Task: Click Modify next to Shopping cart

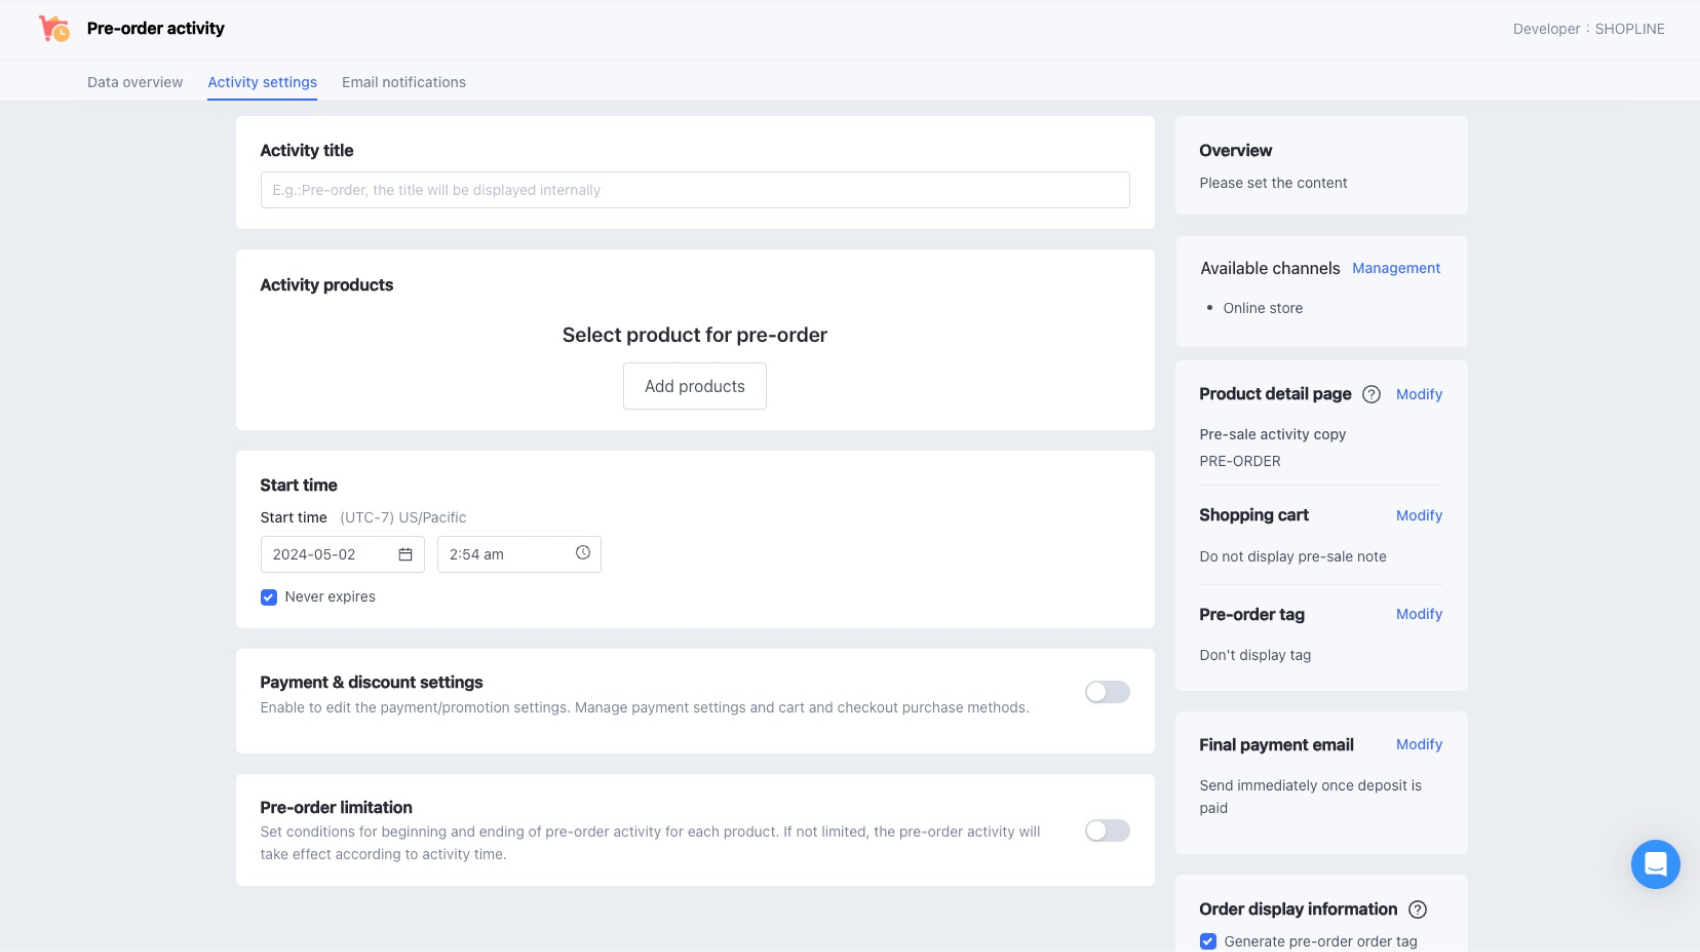Action: (x=1419, y=516)
